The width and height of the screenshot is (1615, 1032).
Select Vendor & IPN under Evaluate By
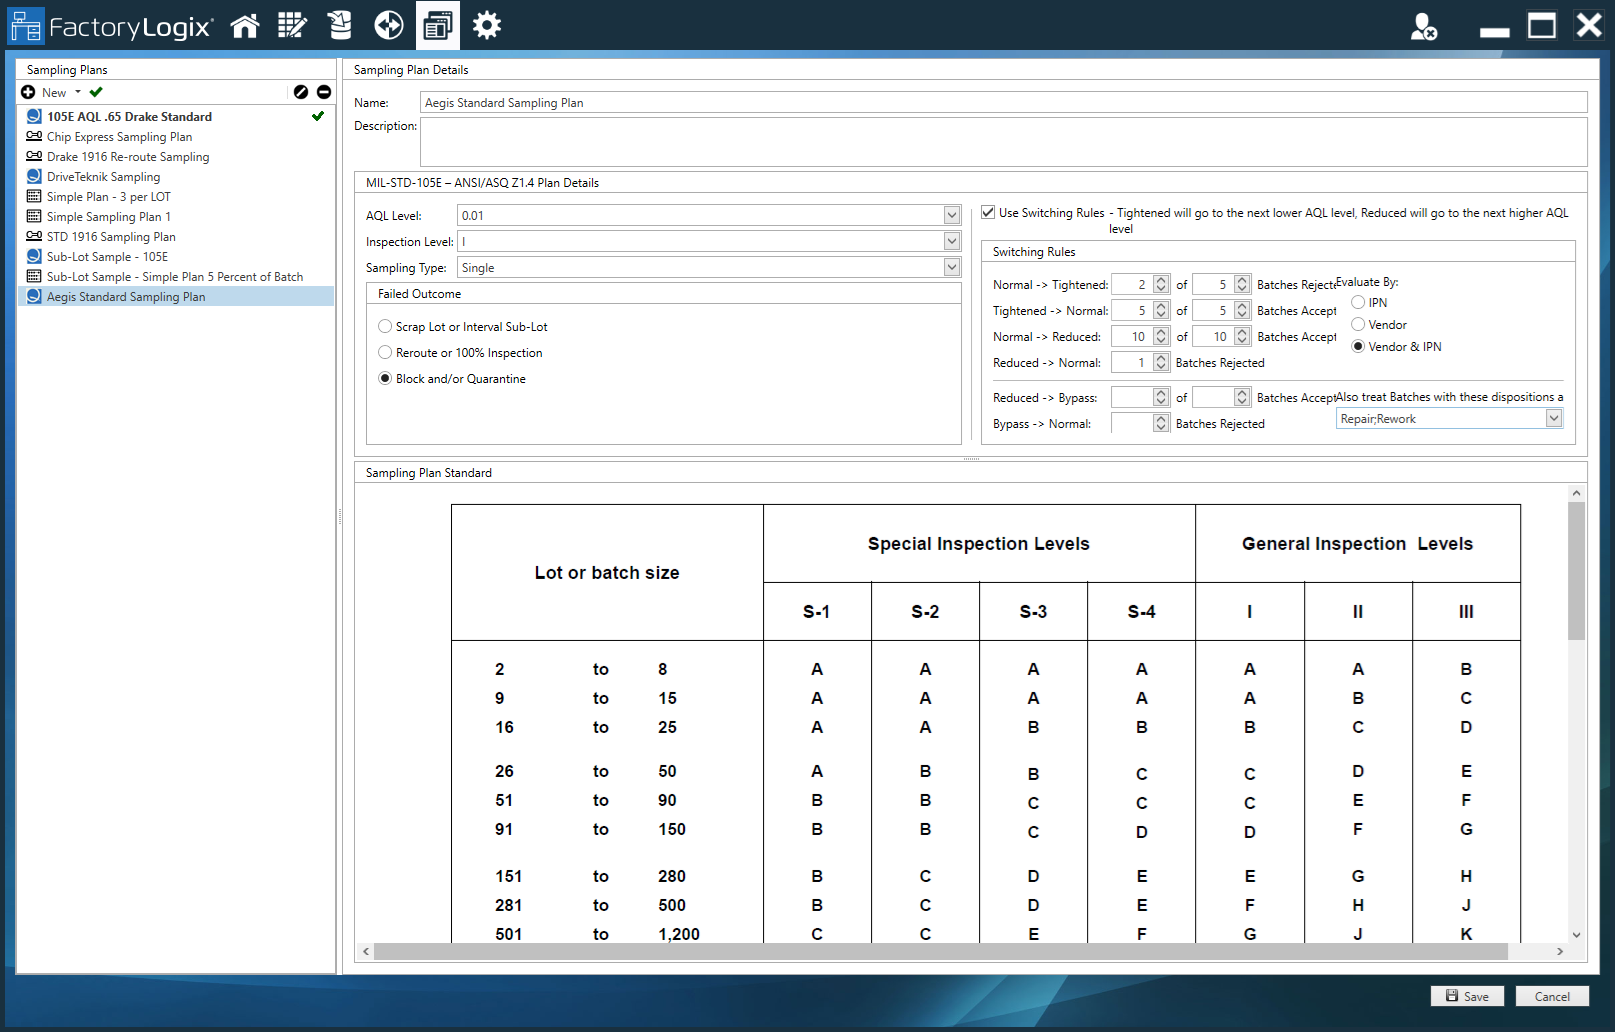tap(1358, 346)
